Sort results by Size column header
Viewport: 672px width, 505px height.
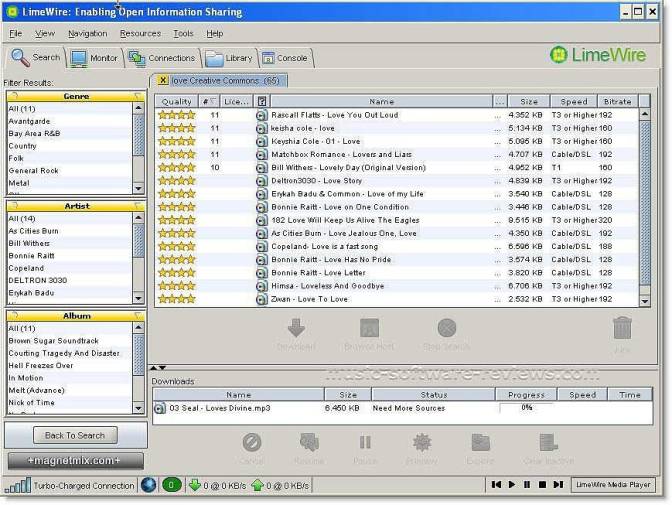pyautogui.click(x=529, y=101)
